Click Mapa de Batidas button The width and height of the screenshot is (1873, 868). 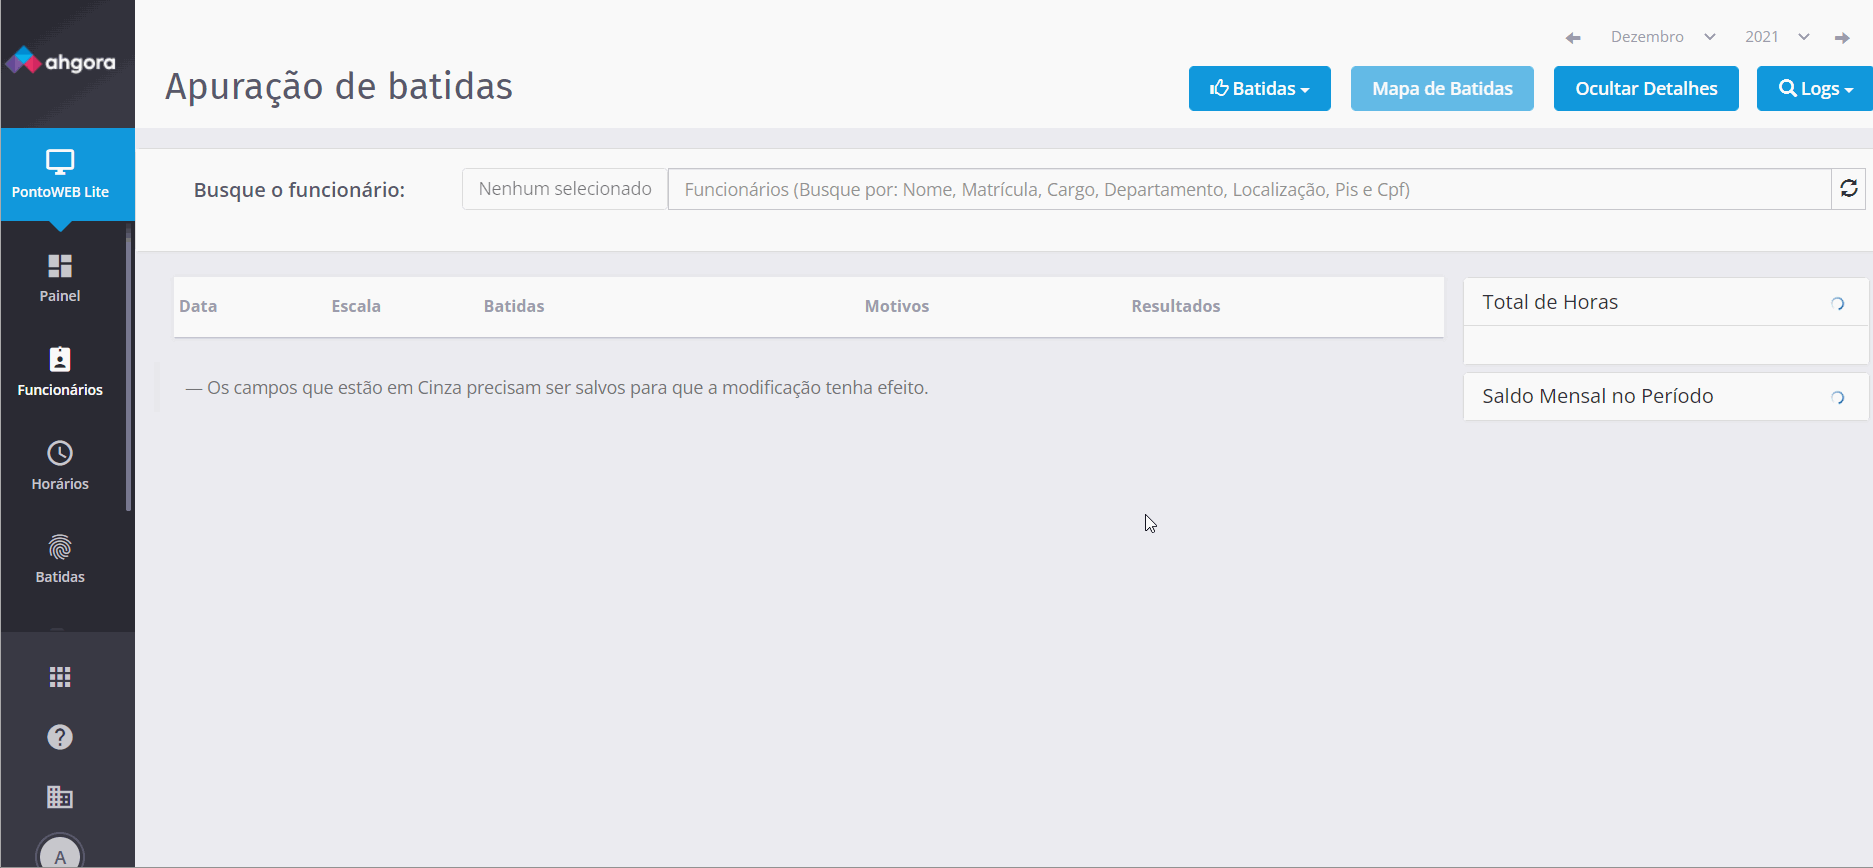tap(1442, 89)
